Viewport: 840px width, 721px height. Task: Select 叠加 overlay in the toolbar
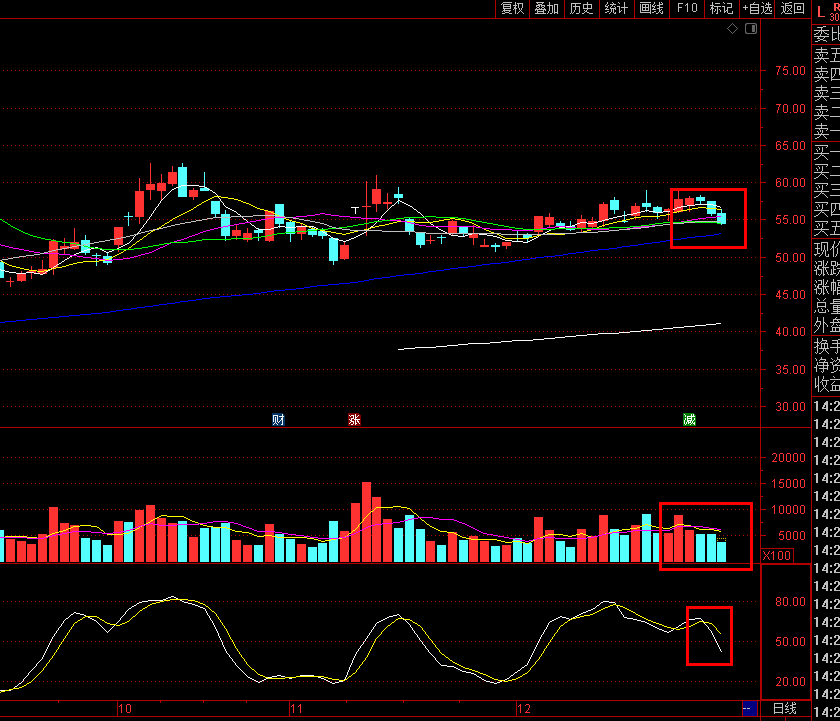546,9
